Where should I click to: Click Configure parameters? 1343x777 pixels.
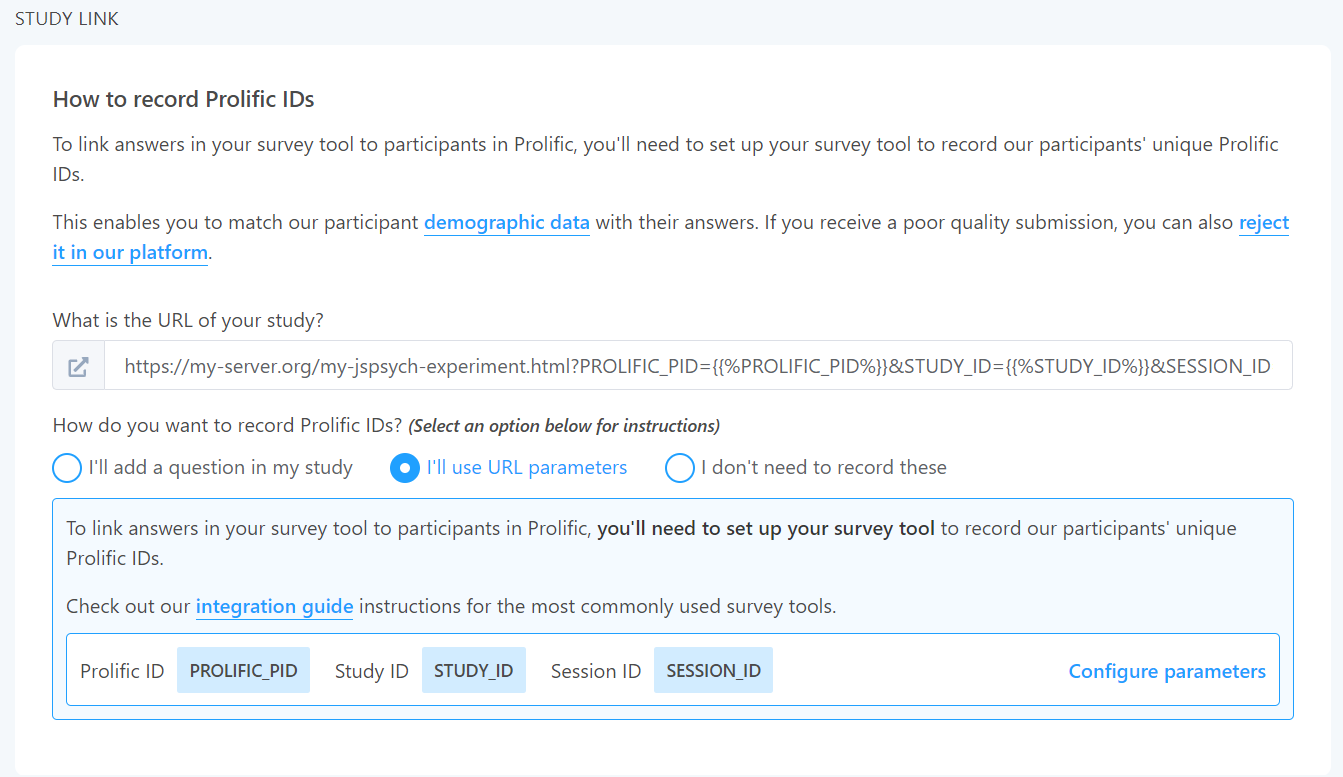(x=1167, y=671)
